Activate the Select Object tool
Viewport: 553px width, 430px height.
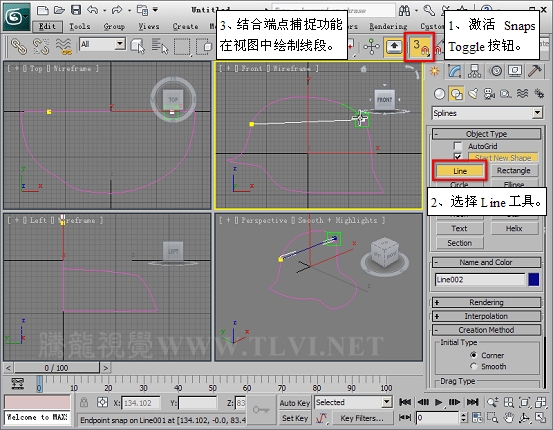tap(138, 47)
